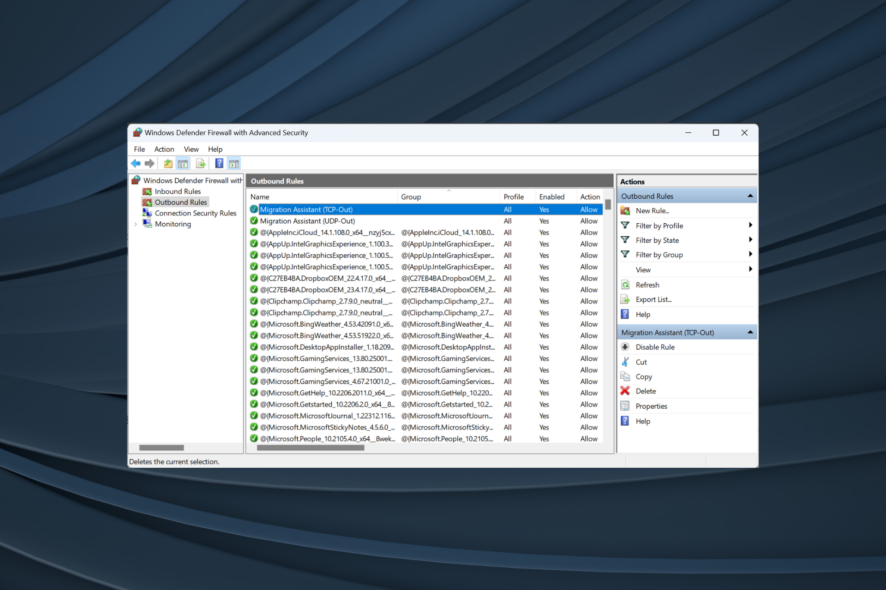Click the console tree horizontal scrollbar thumb
This screenshot has height=590, width=886.
[x=162, y=448]
